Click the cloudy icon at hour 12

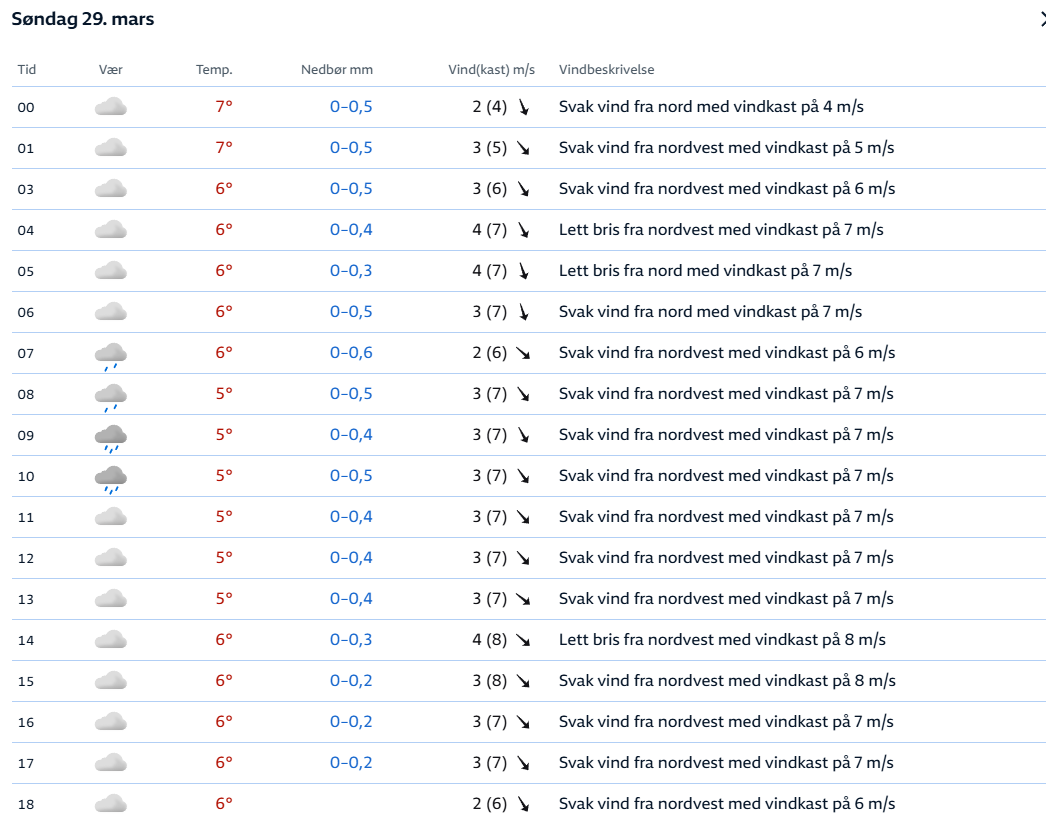tap(110, 558)
